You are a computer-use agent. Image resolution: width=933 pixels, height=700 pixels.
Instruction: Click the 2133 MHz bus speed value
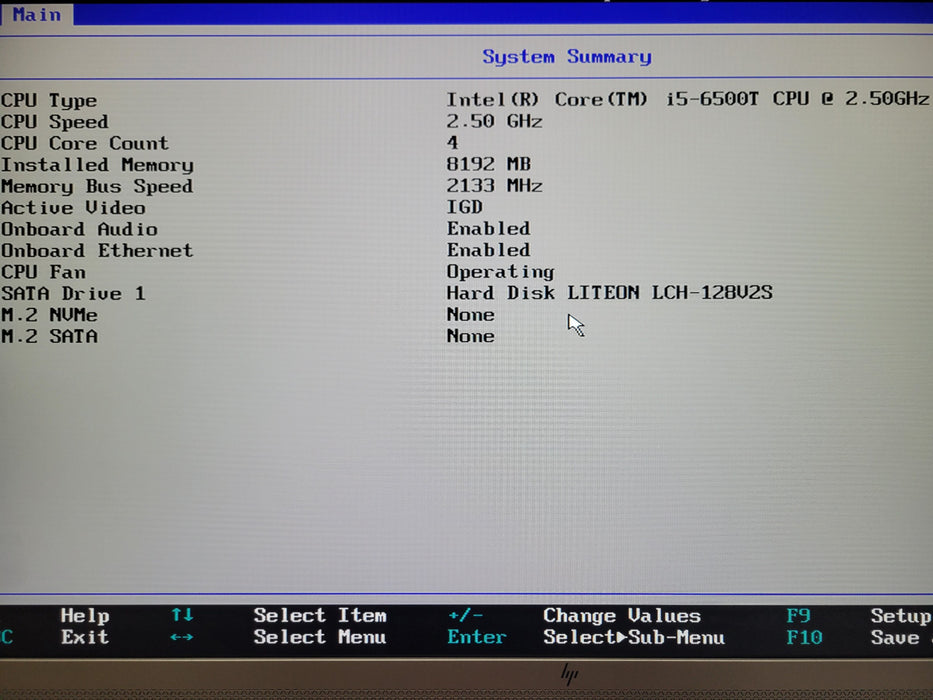point(494,186)
